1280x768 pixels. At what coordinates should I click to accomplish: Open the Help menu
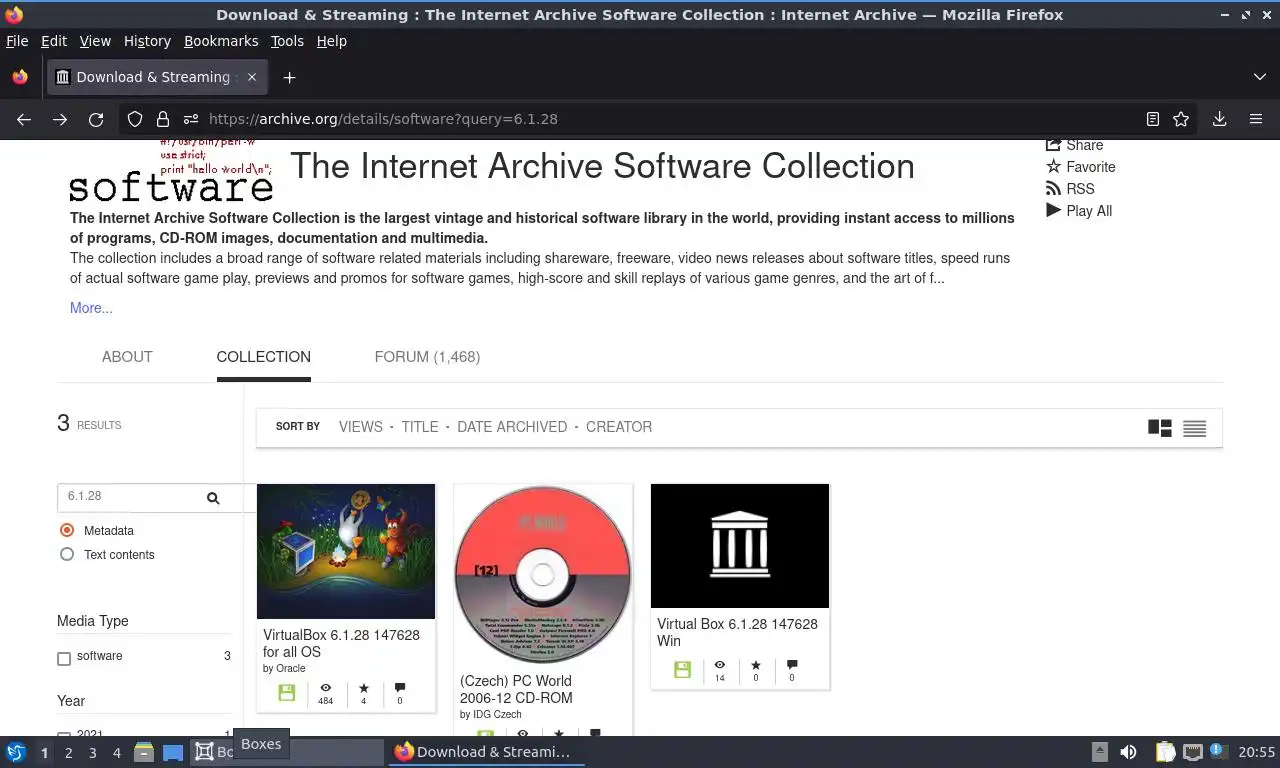(332, 41)
